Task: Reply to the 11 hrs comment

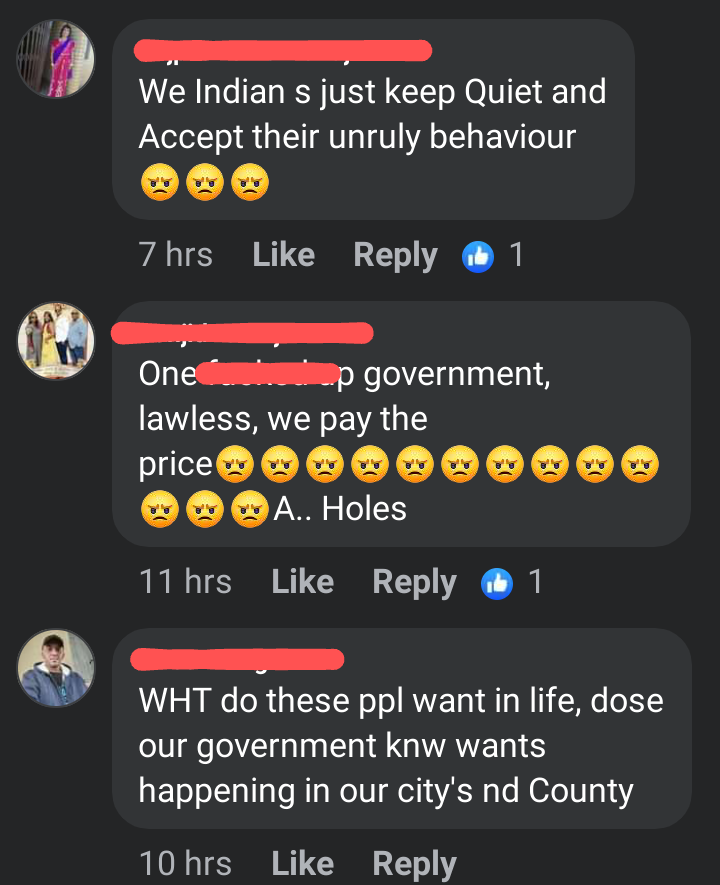Action: pos(414,583)
